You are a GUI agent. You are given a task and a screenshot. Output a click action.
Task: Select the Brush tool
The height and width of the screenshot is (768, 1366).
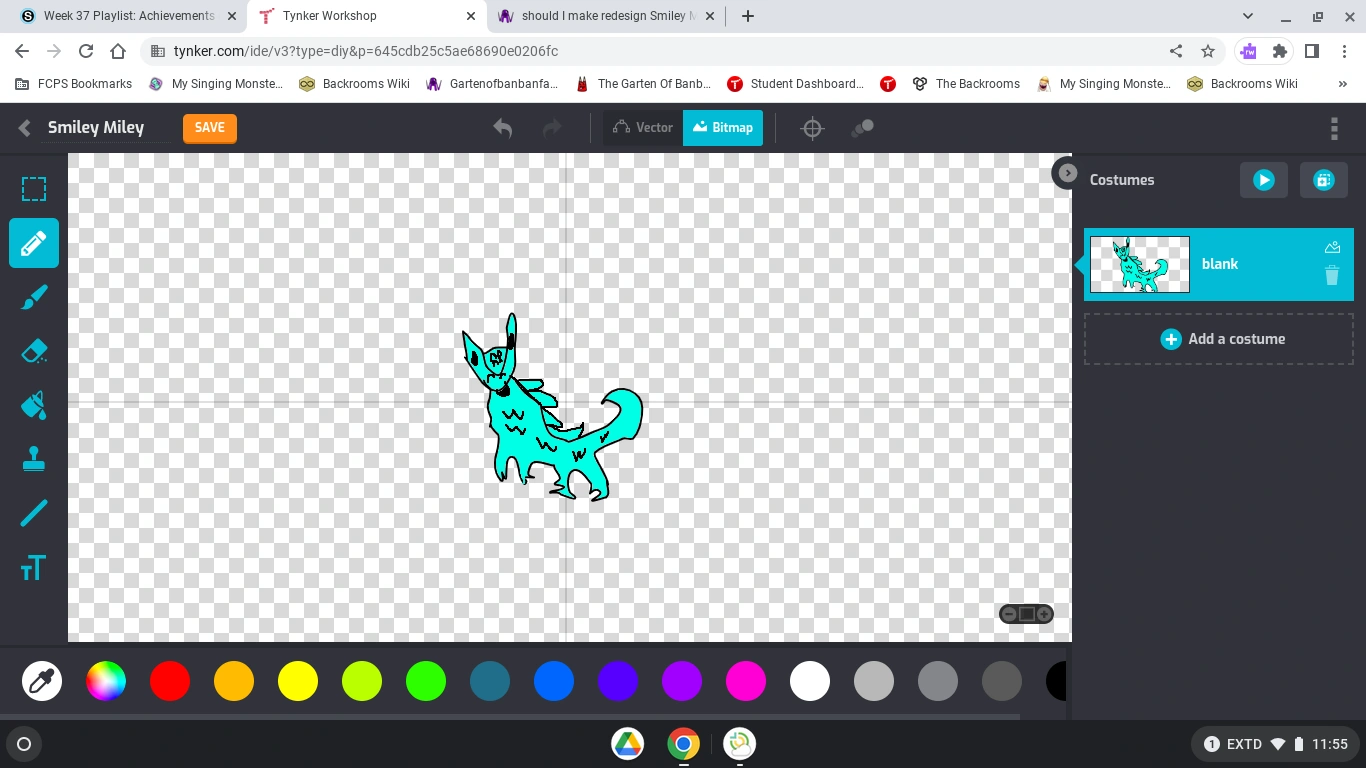[34, 296]
